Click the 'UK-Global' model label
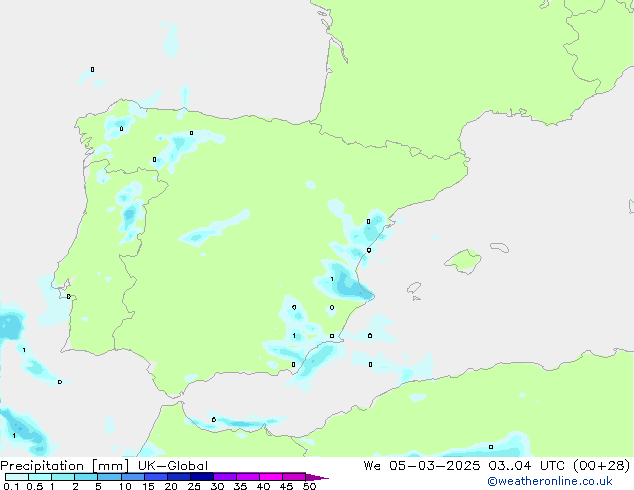This screenshot has height=490, width=634. (x=173, y=466)
